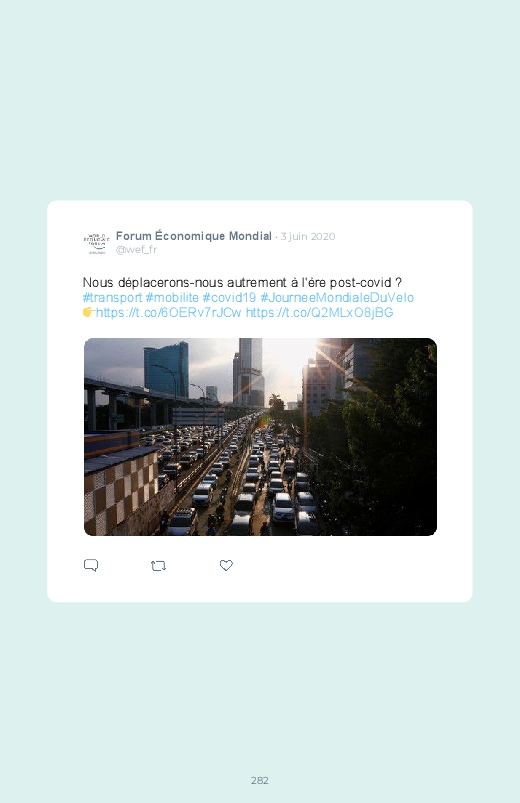Image resolution: width=520 pixels, height=803 pixels.
Task: Open the traffic jam photo
Action: pyautogui.click(x=260, y=437)
